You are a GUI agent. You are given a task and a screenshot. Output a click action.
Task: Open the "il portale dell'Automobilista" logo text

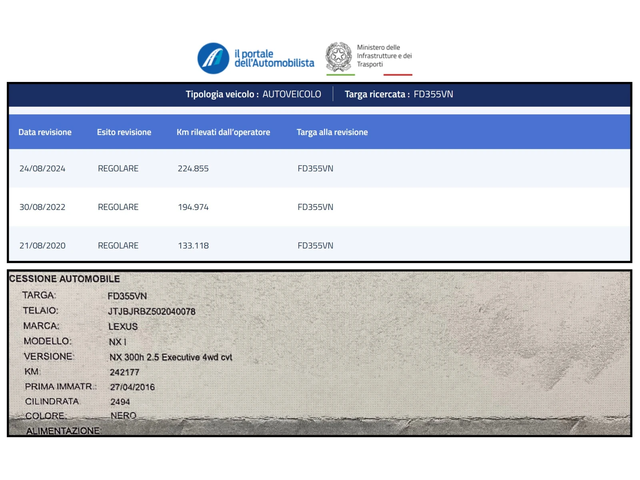coord(273,58)
